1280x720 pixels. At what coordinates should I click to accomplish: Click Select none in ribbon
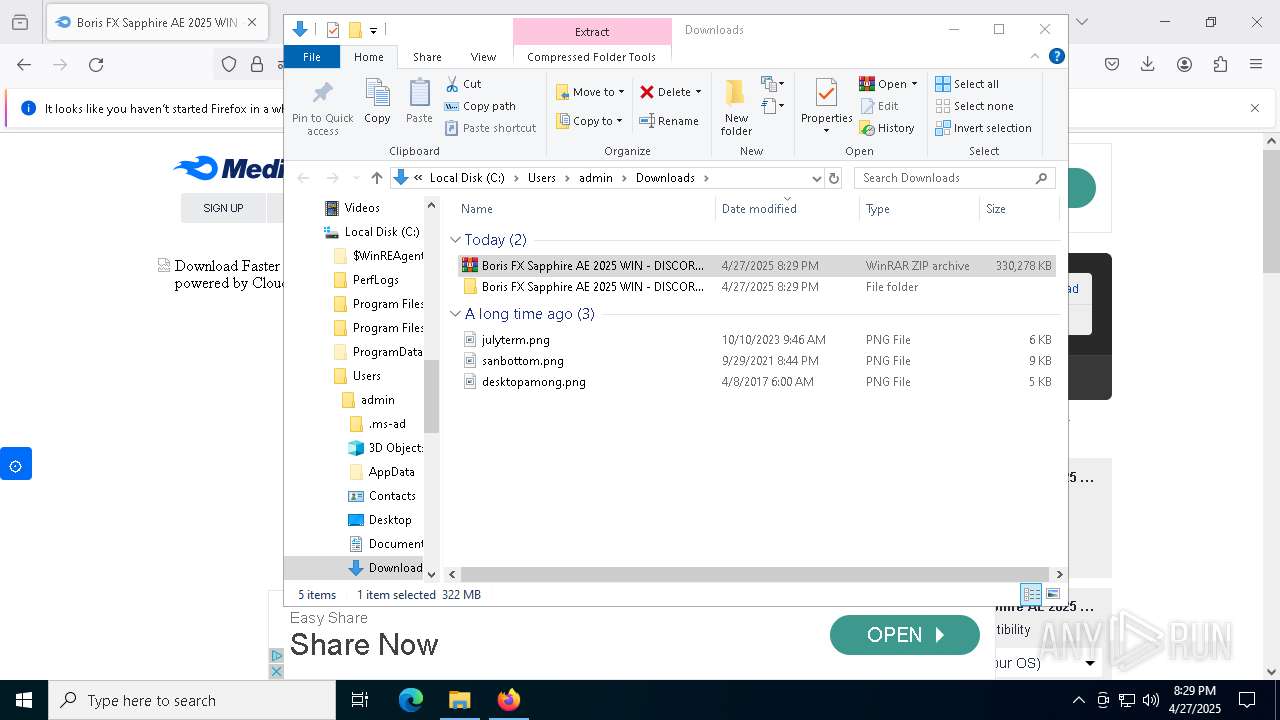pyautogui.click(x=974, y=106)
